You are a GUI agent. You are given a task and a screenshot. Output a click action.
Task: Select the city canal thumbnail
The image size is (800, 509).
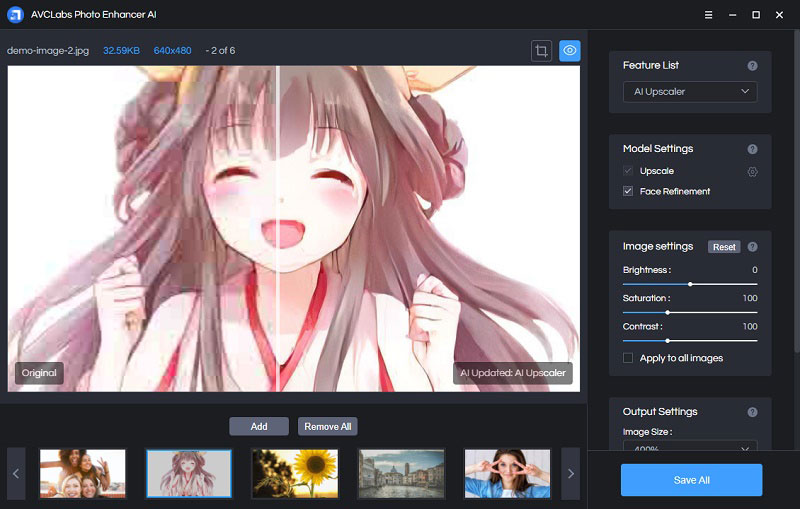click(x=401, y=473)
